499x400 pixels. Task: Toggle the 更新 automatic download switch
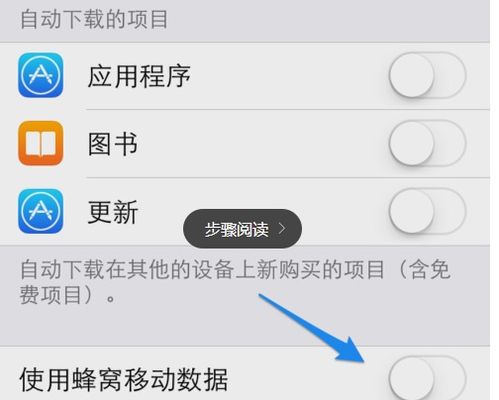[x=427, y=211]
